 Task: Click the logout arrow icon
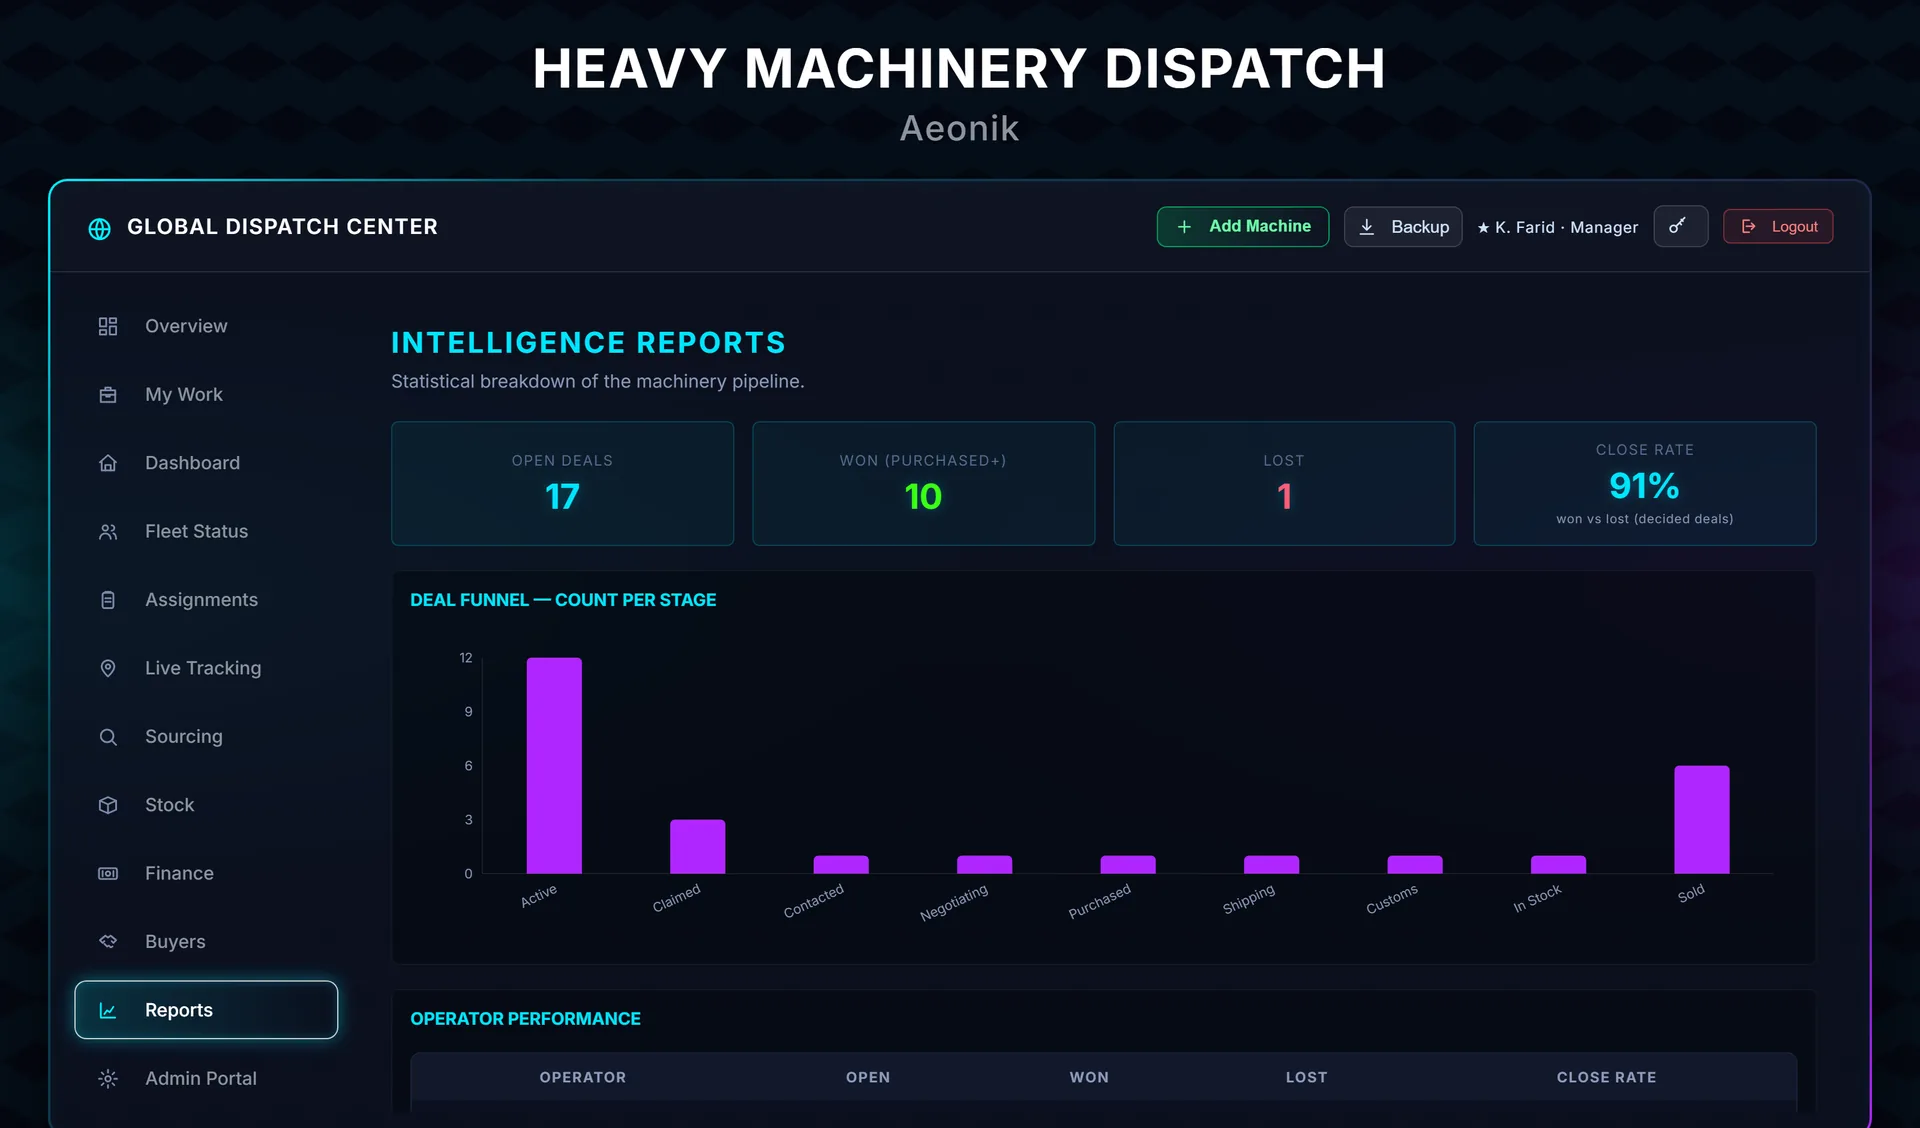tap(1748, 227)
